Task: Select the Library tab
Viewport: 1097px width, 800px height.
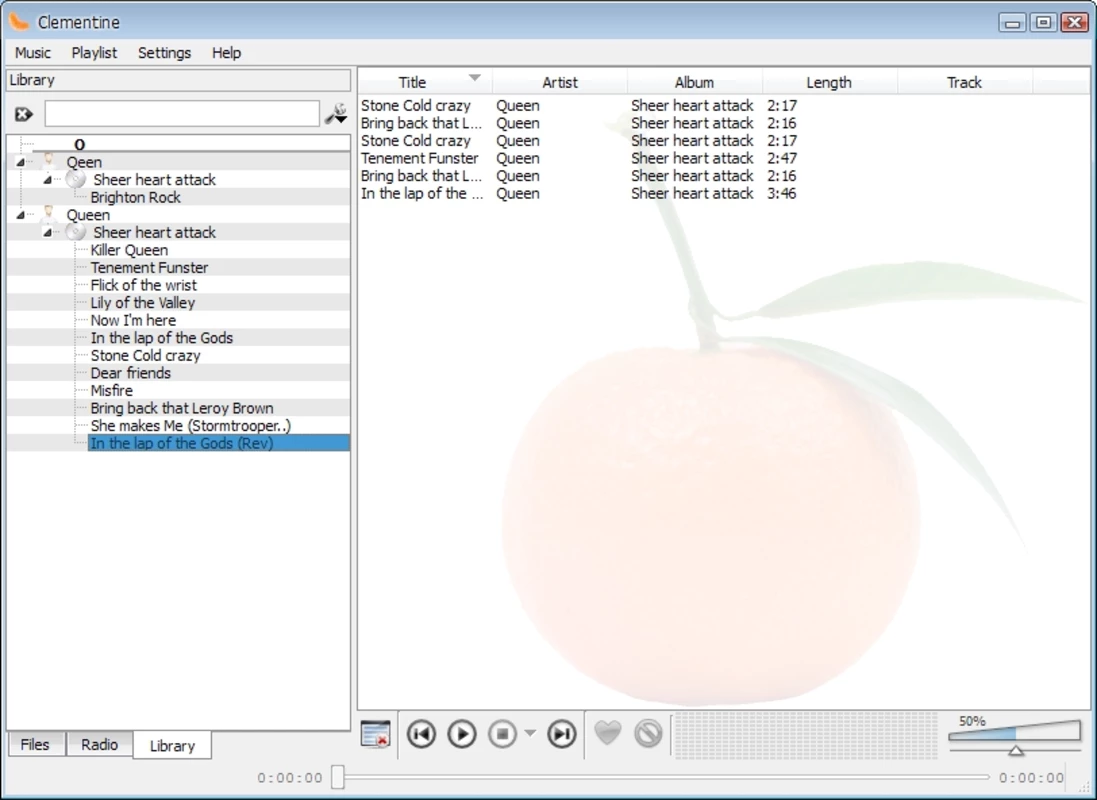Action: pyautogui.click(x=172, y=745)
